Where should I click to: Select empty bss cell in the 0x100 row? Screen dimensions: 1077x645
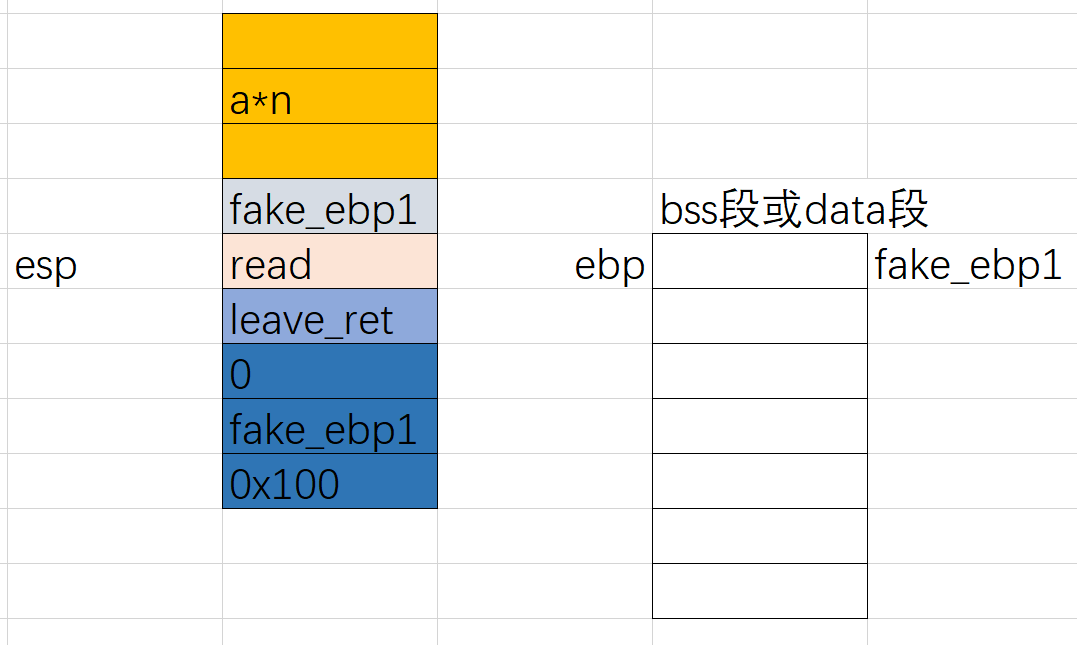tap(759, 482)
